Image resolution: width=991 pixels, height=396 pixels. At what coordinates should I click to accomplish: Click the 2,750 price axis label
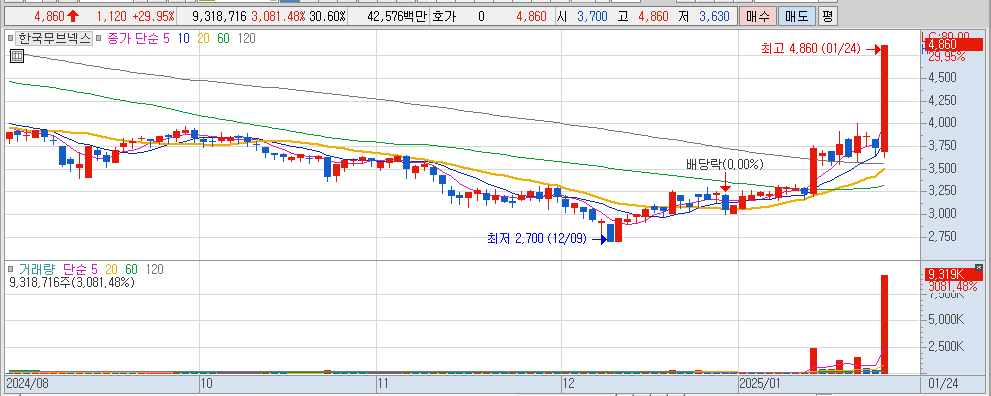tap(942, 236)
